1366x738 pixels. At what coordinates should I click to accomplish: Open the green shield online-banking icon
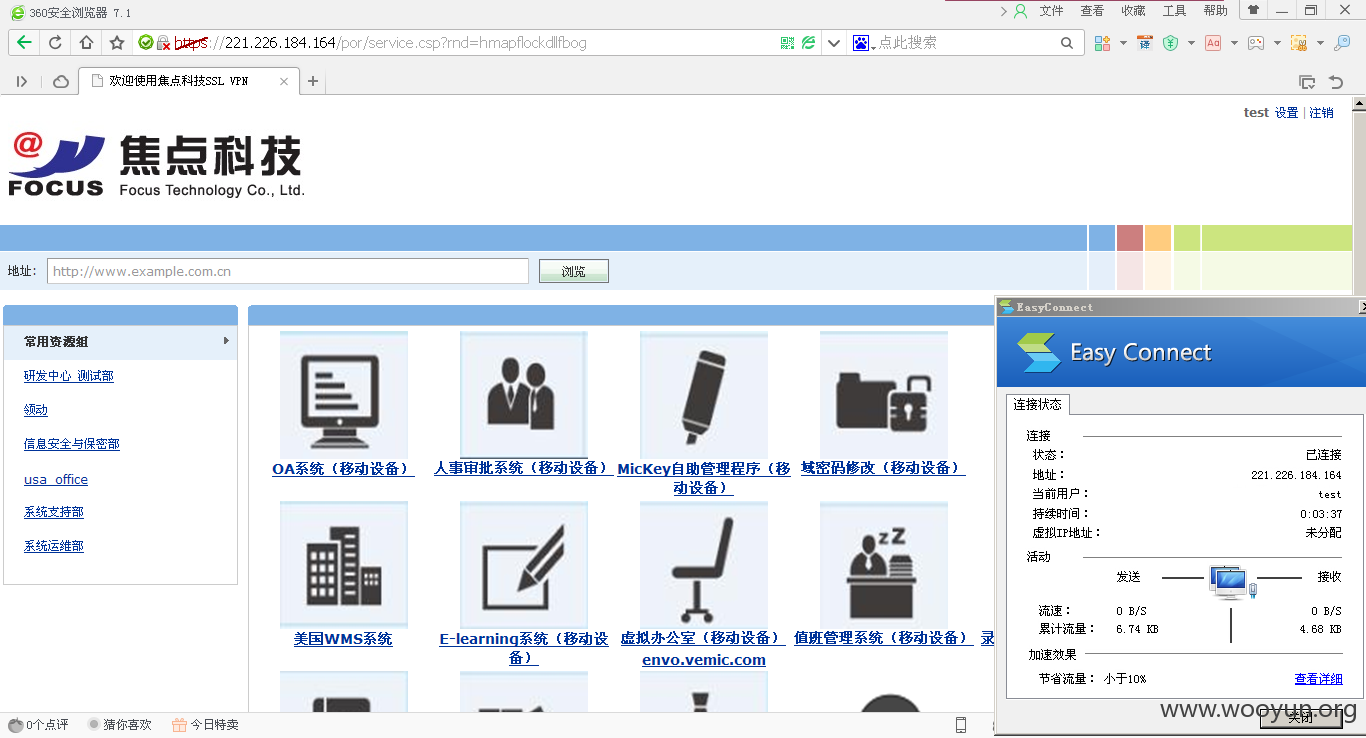click(1170, 43)
